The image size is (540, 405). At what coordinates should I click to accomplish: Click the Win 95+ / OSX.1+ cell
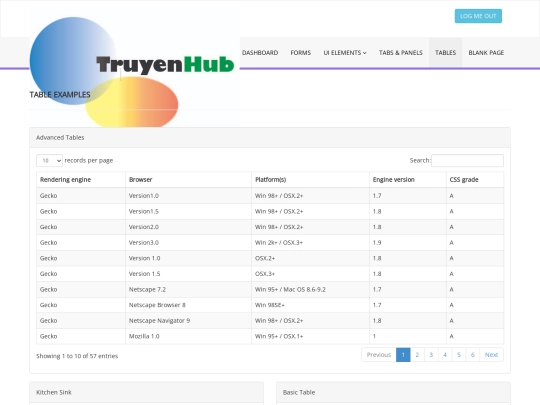(x=310, y=336)
